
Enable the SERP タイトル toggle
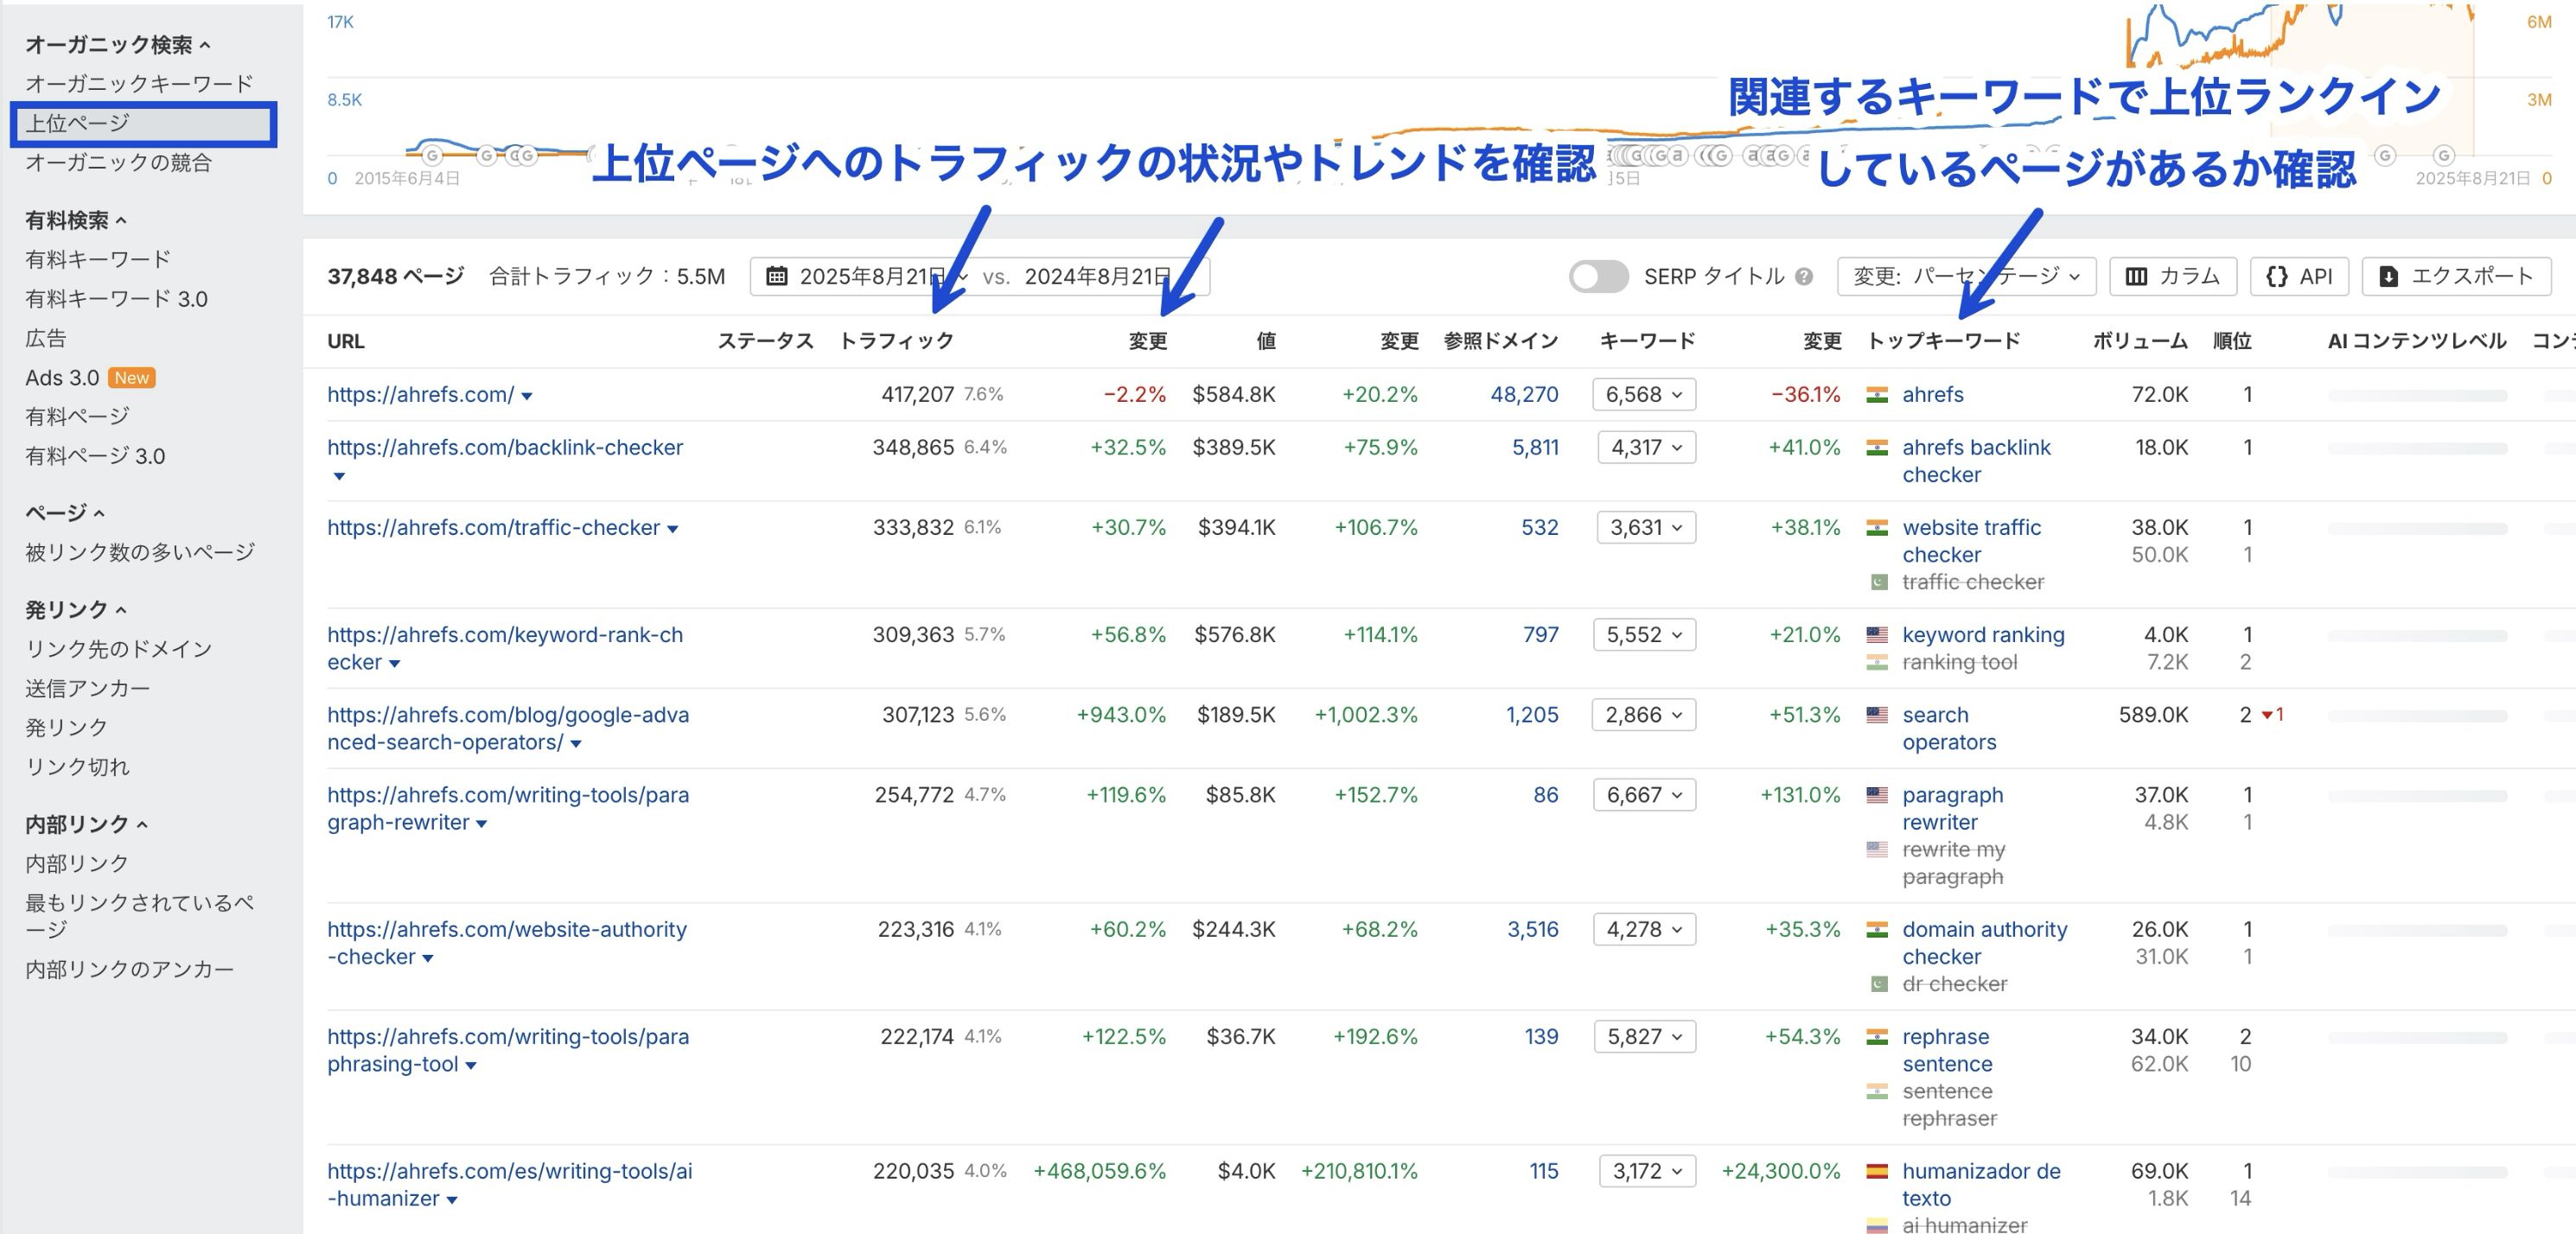(1598, 276)
